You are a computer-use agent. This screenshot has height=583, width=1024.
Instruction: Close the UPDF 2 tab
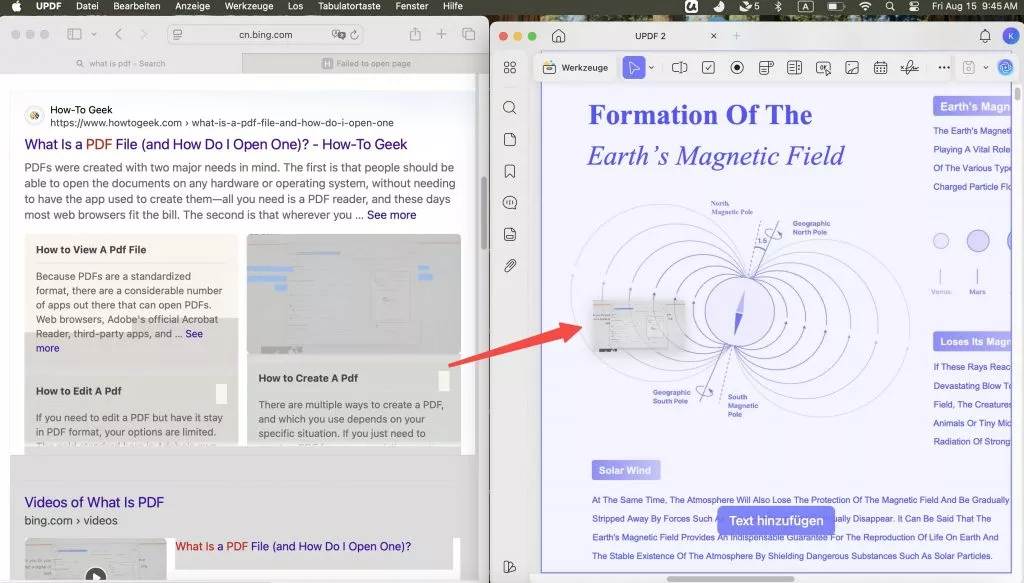coord(714,36)
